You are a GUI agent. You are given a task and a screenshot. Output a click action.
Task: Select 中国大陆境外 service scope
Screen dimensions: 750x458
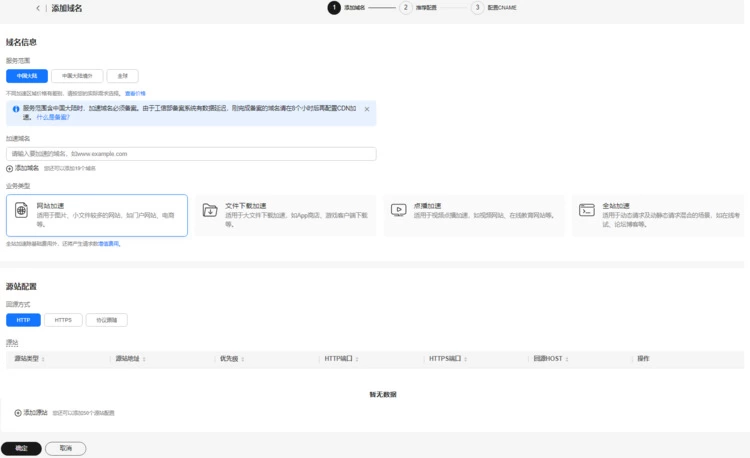(77, 76)
